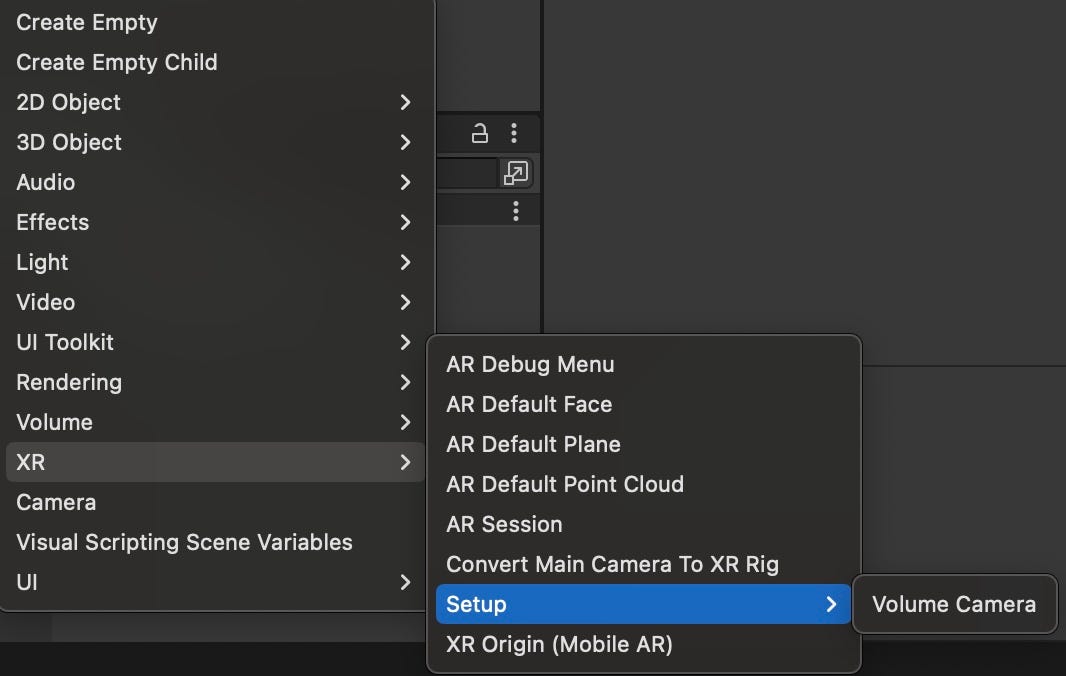Add XR Origin (Mobile AR)
The height and width of the screenshot is (676, 1066).
559,644
